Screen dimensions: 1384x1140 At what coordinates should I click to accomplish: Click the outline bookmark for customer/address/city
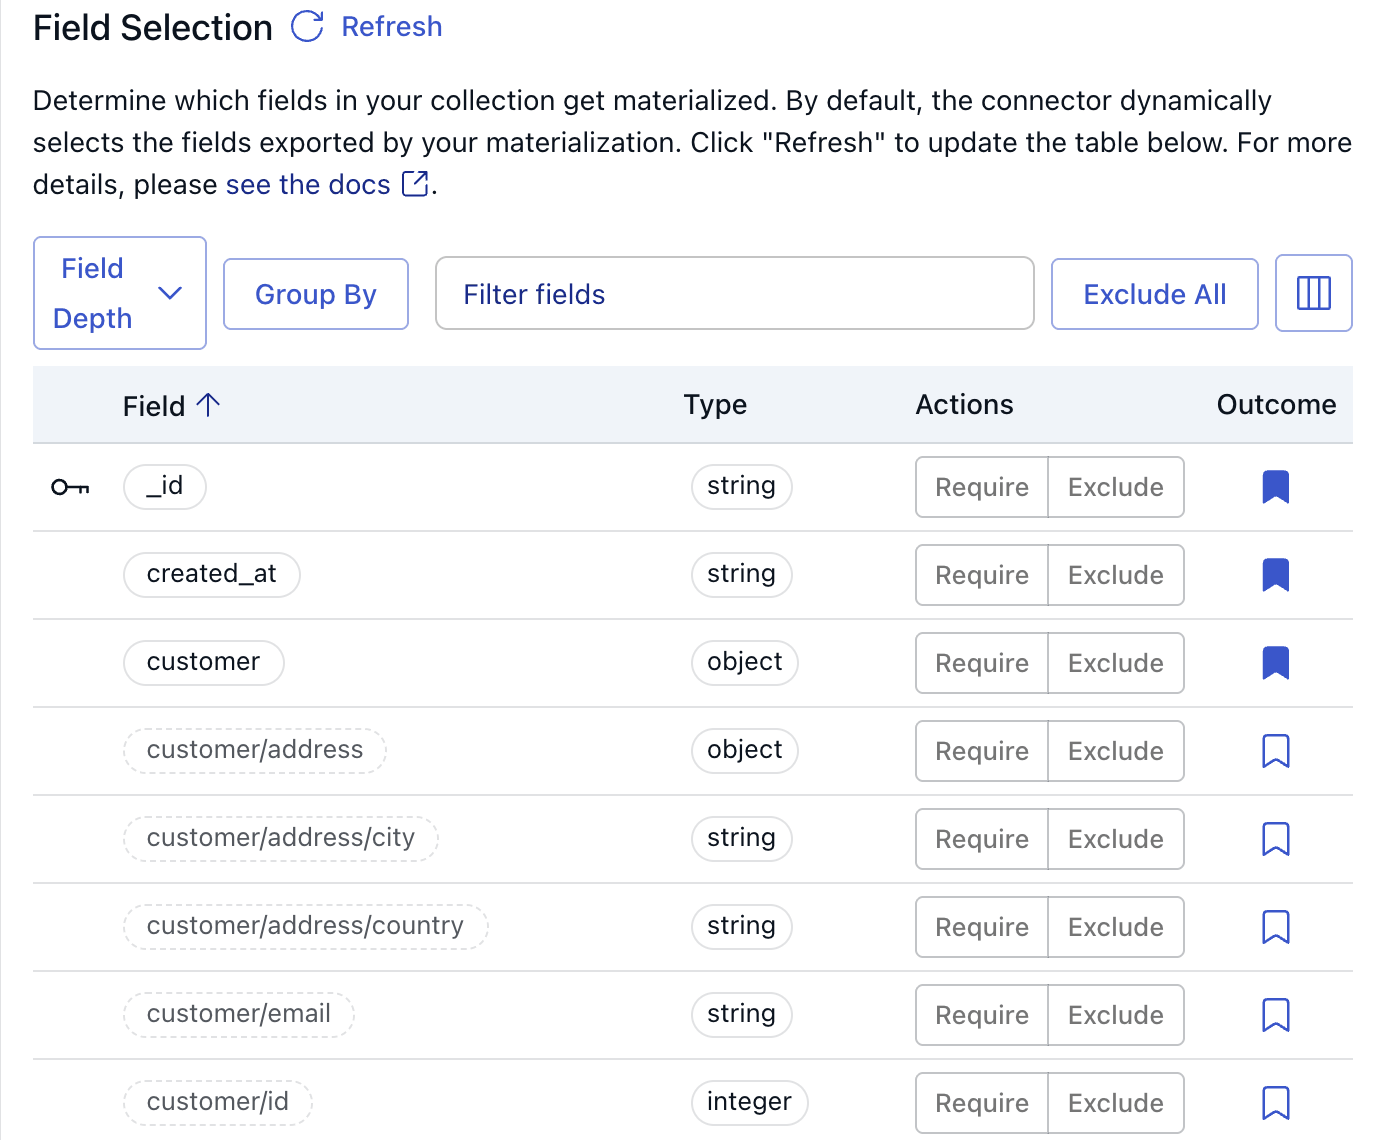tap(1276, 839)
